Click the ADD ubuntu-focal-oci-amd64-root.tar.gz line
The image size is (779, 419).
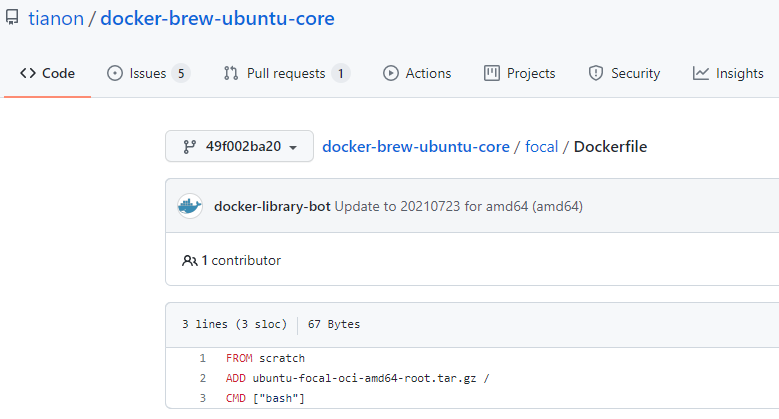coord(357,378)
